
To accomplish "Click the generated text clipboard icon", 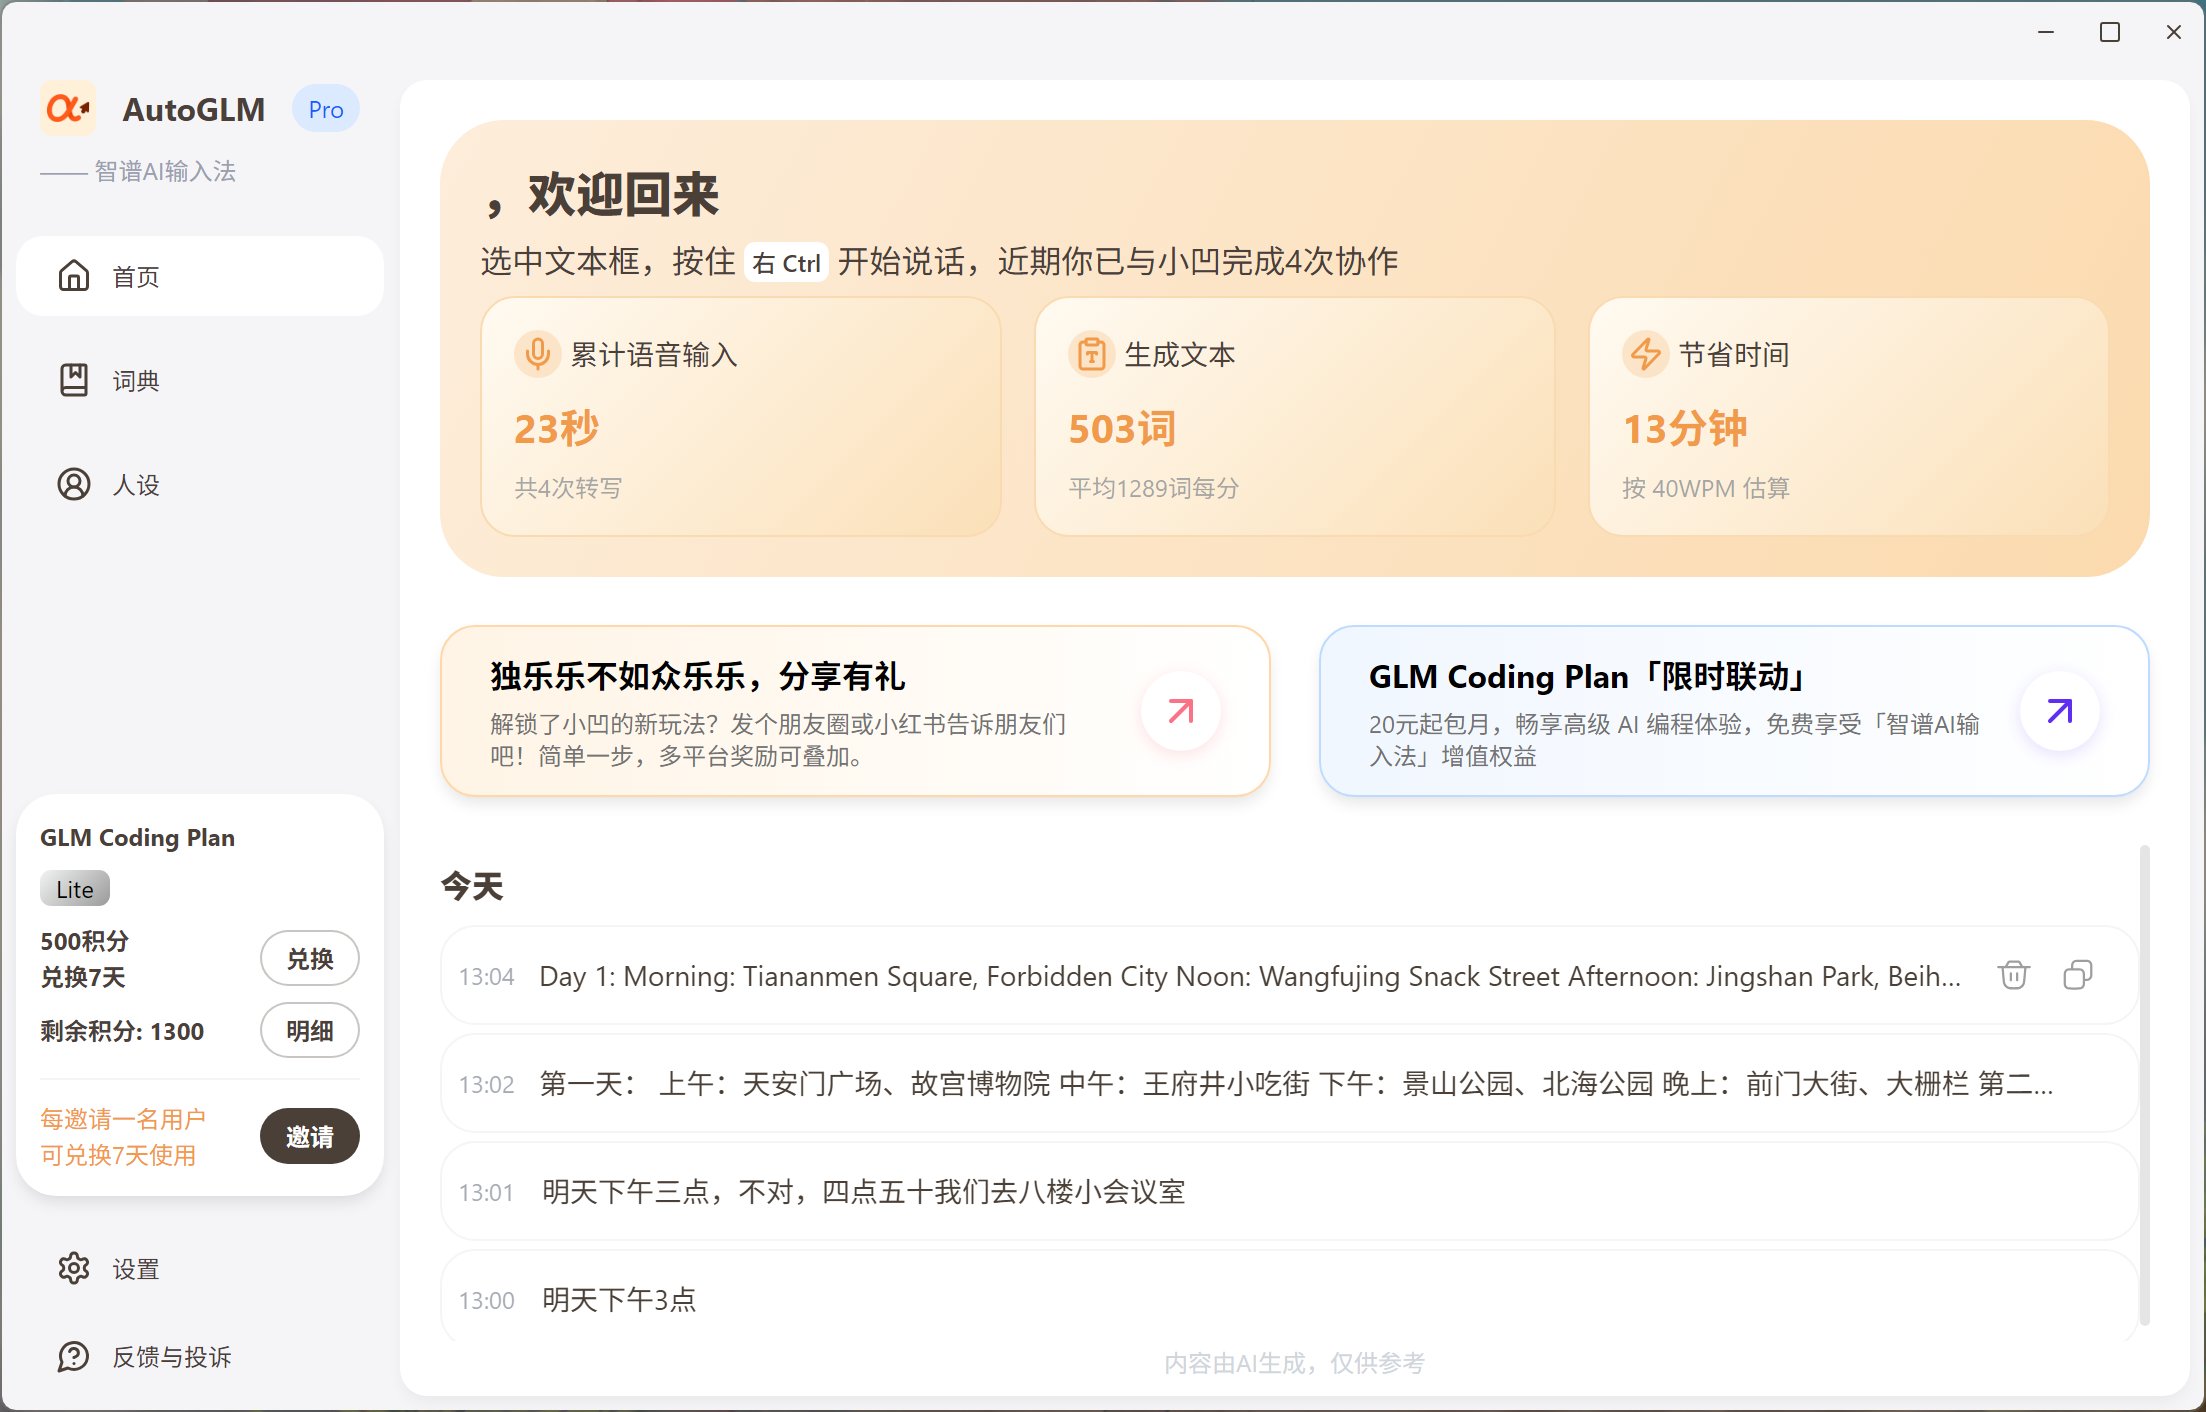I will point(1091,354).
